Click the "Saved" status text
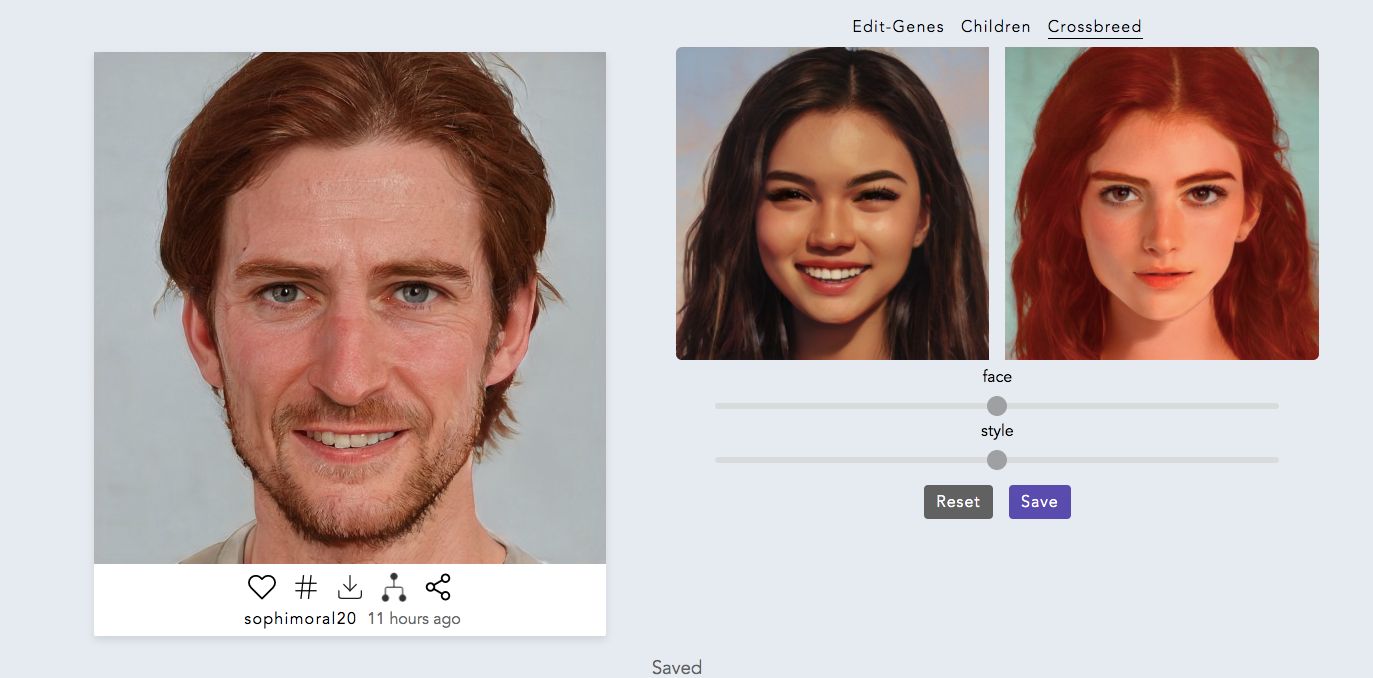 (677, 667)
